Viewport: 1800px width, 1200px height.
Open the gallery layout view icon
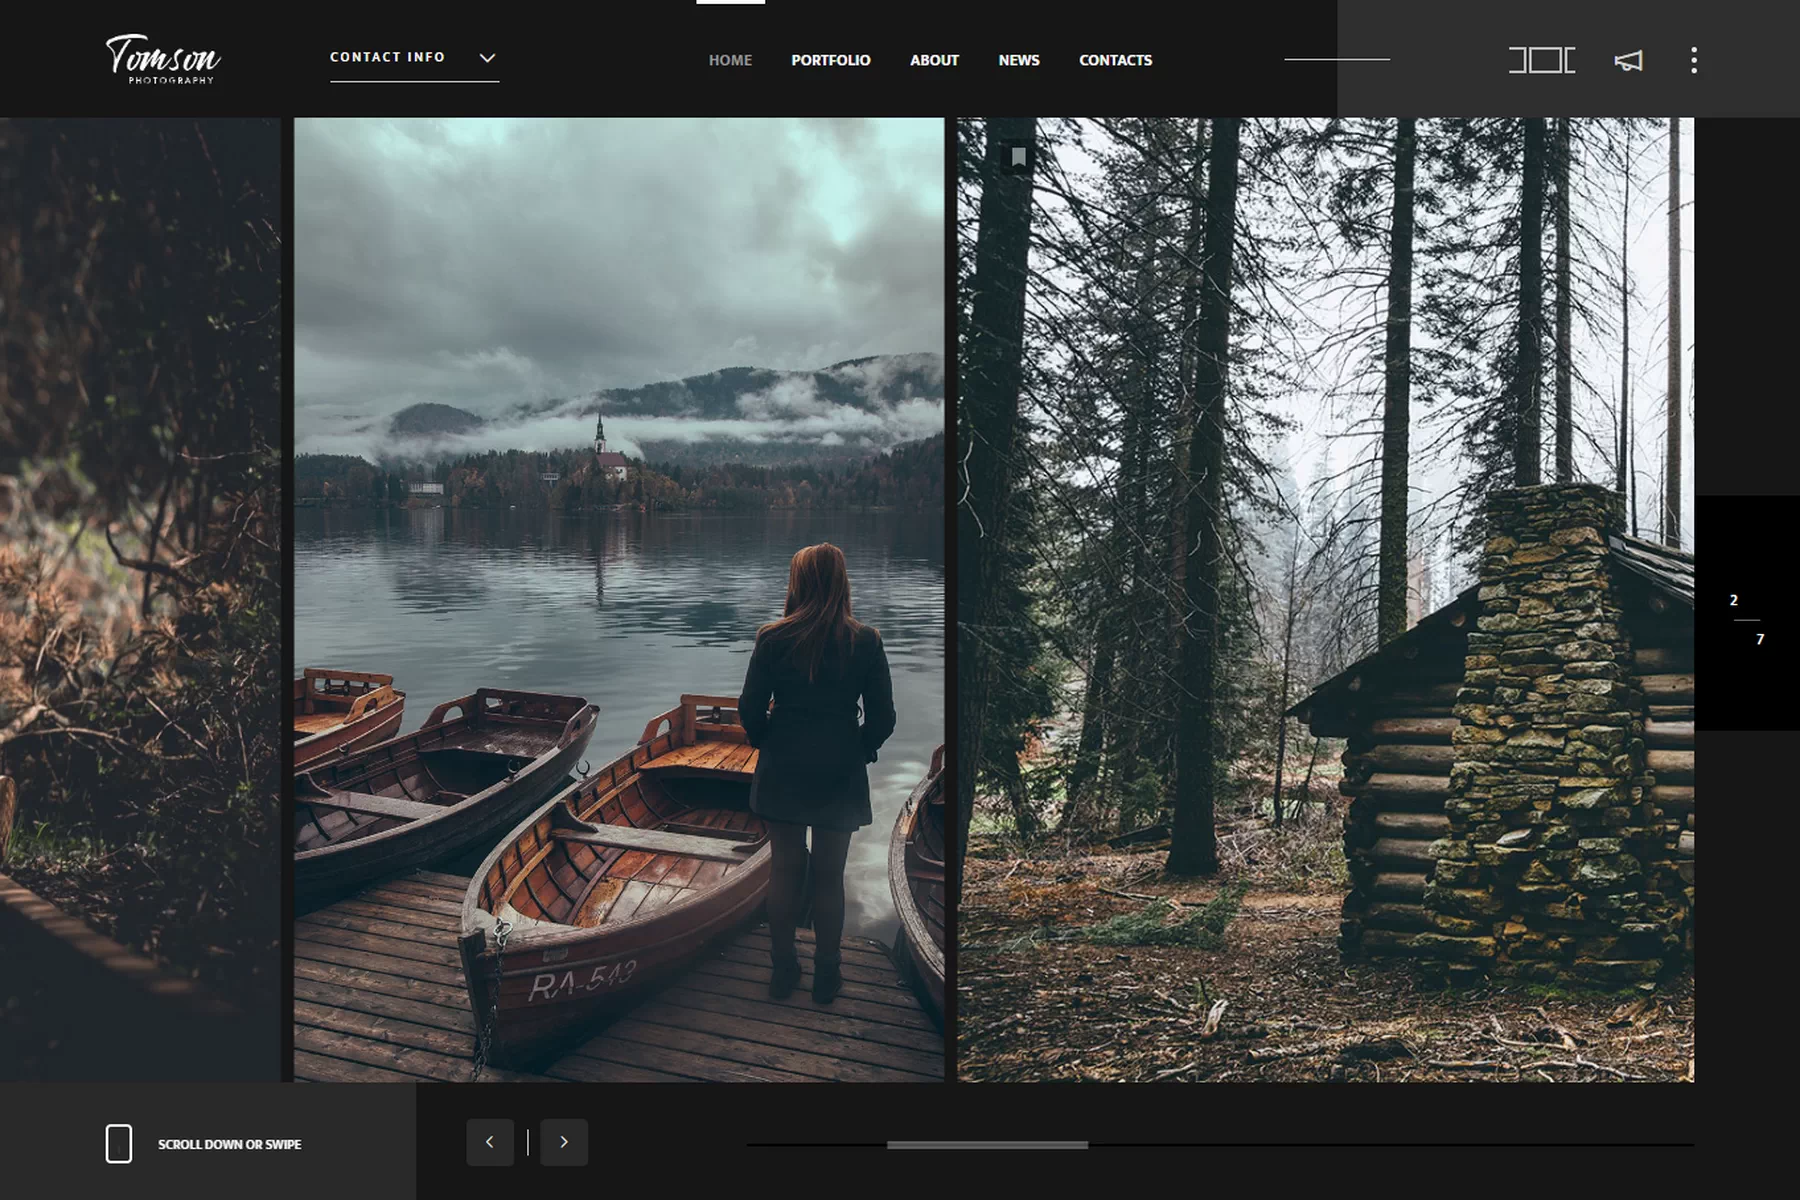pos(1541,60)
